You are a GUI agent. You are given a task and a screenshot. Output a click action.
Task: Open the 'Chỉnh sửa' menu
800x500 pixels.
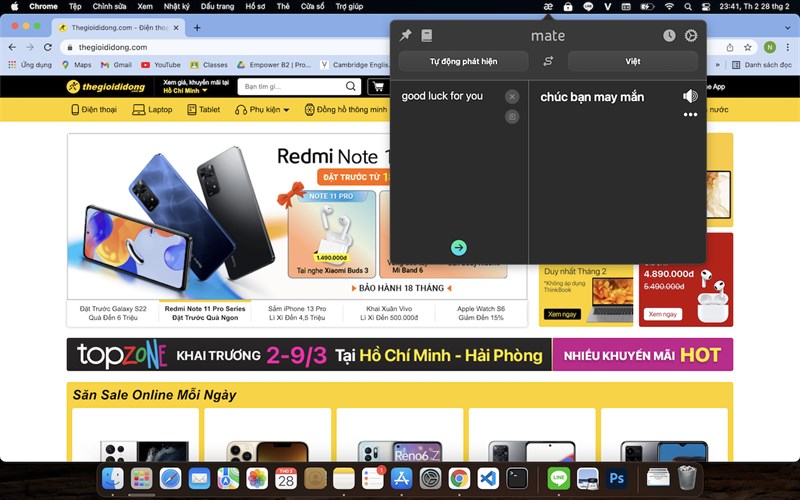109,7
